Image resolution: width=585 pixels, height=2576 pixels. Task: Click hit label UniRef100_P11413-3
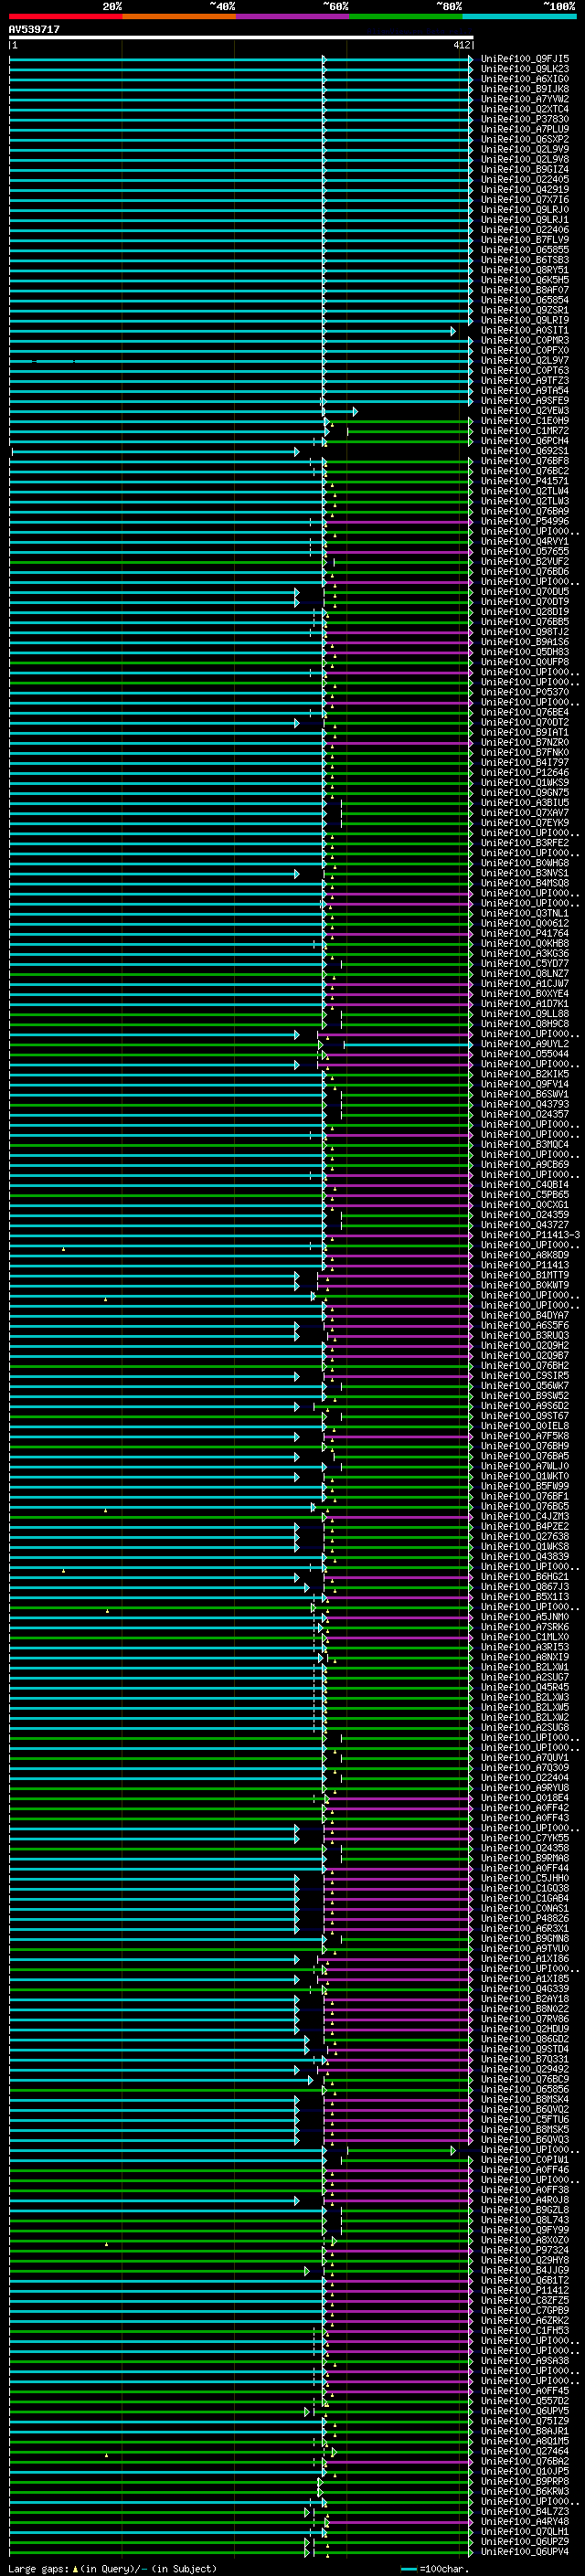tap(530, 1236)
